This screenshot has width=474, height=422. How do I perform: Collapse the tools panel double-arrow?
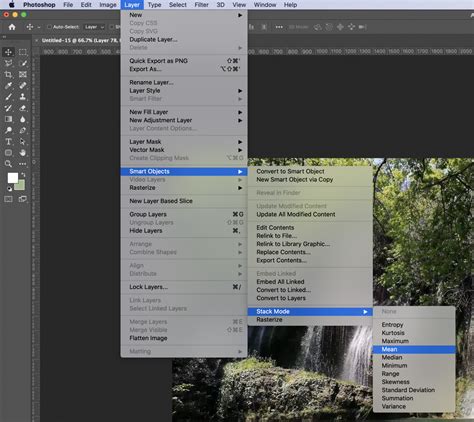4,37
